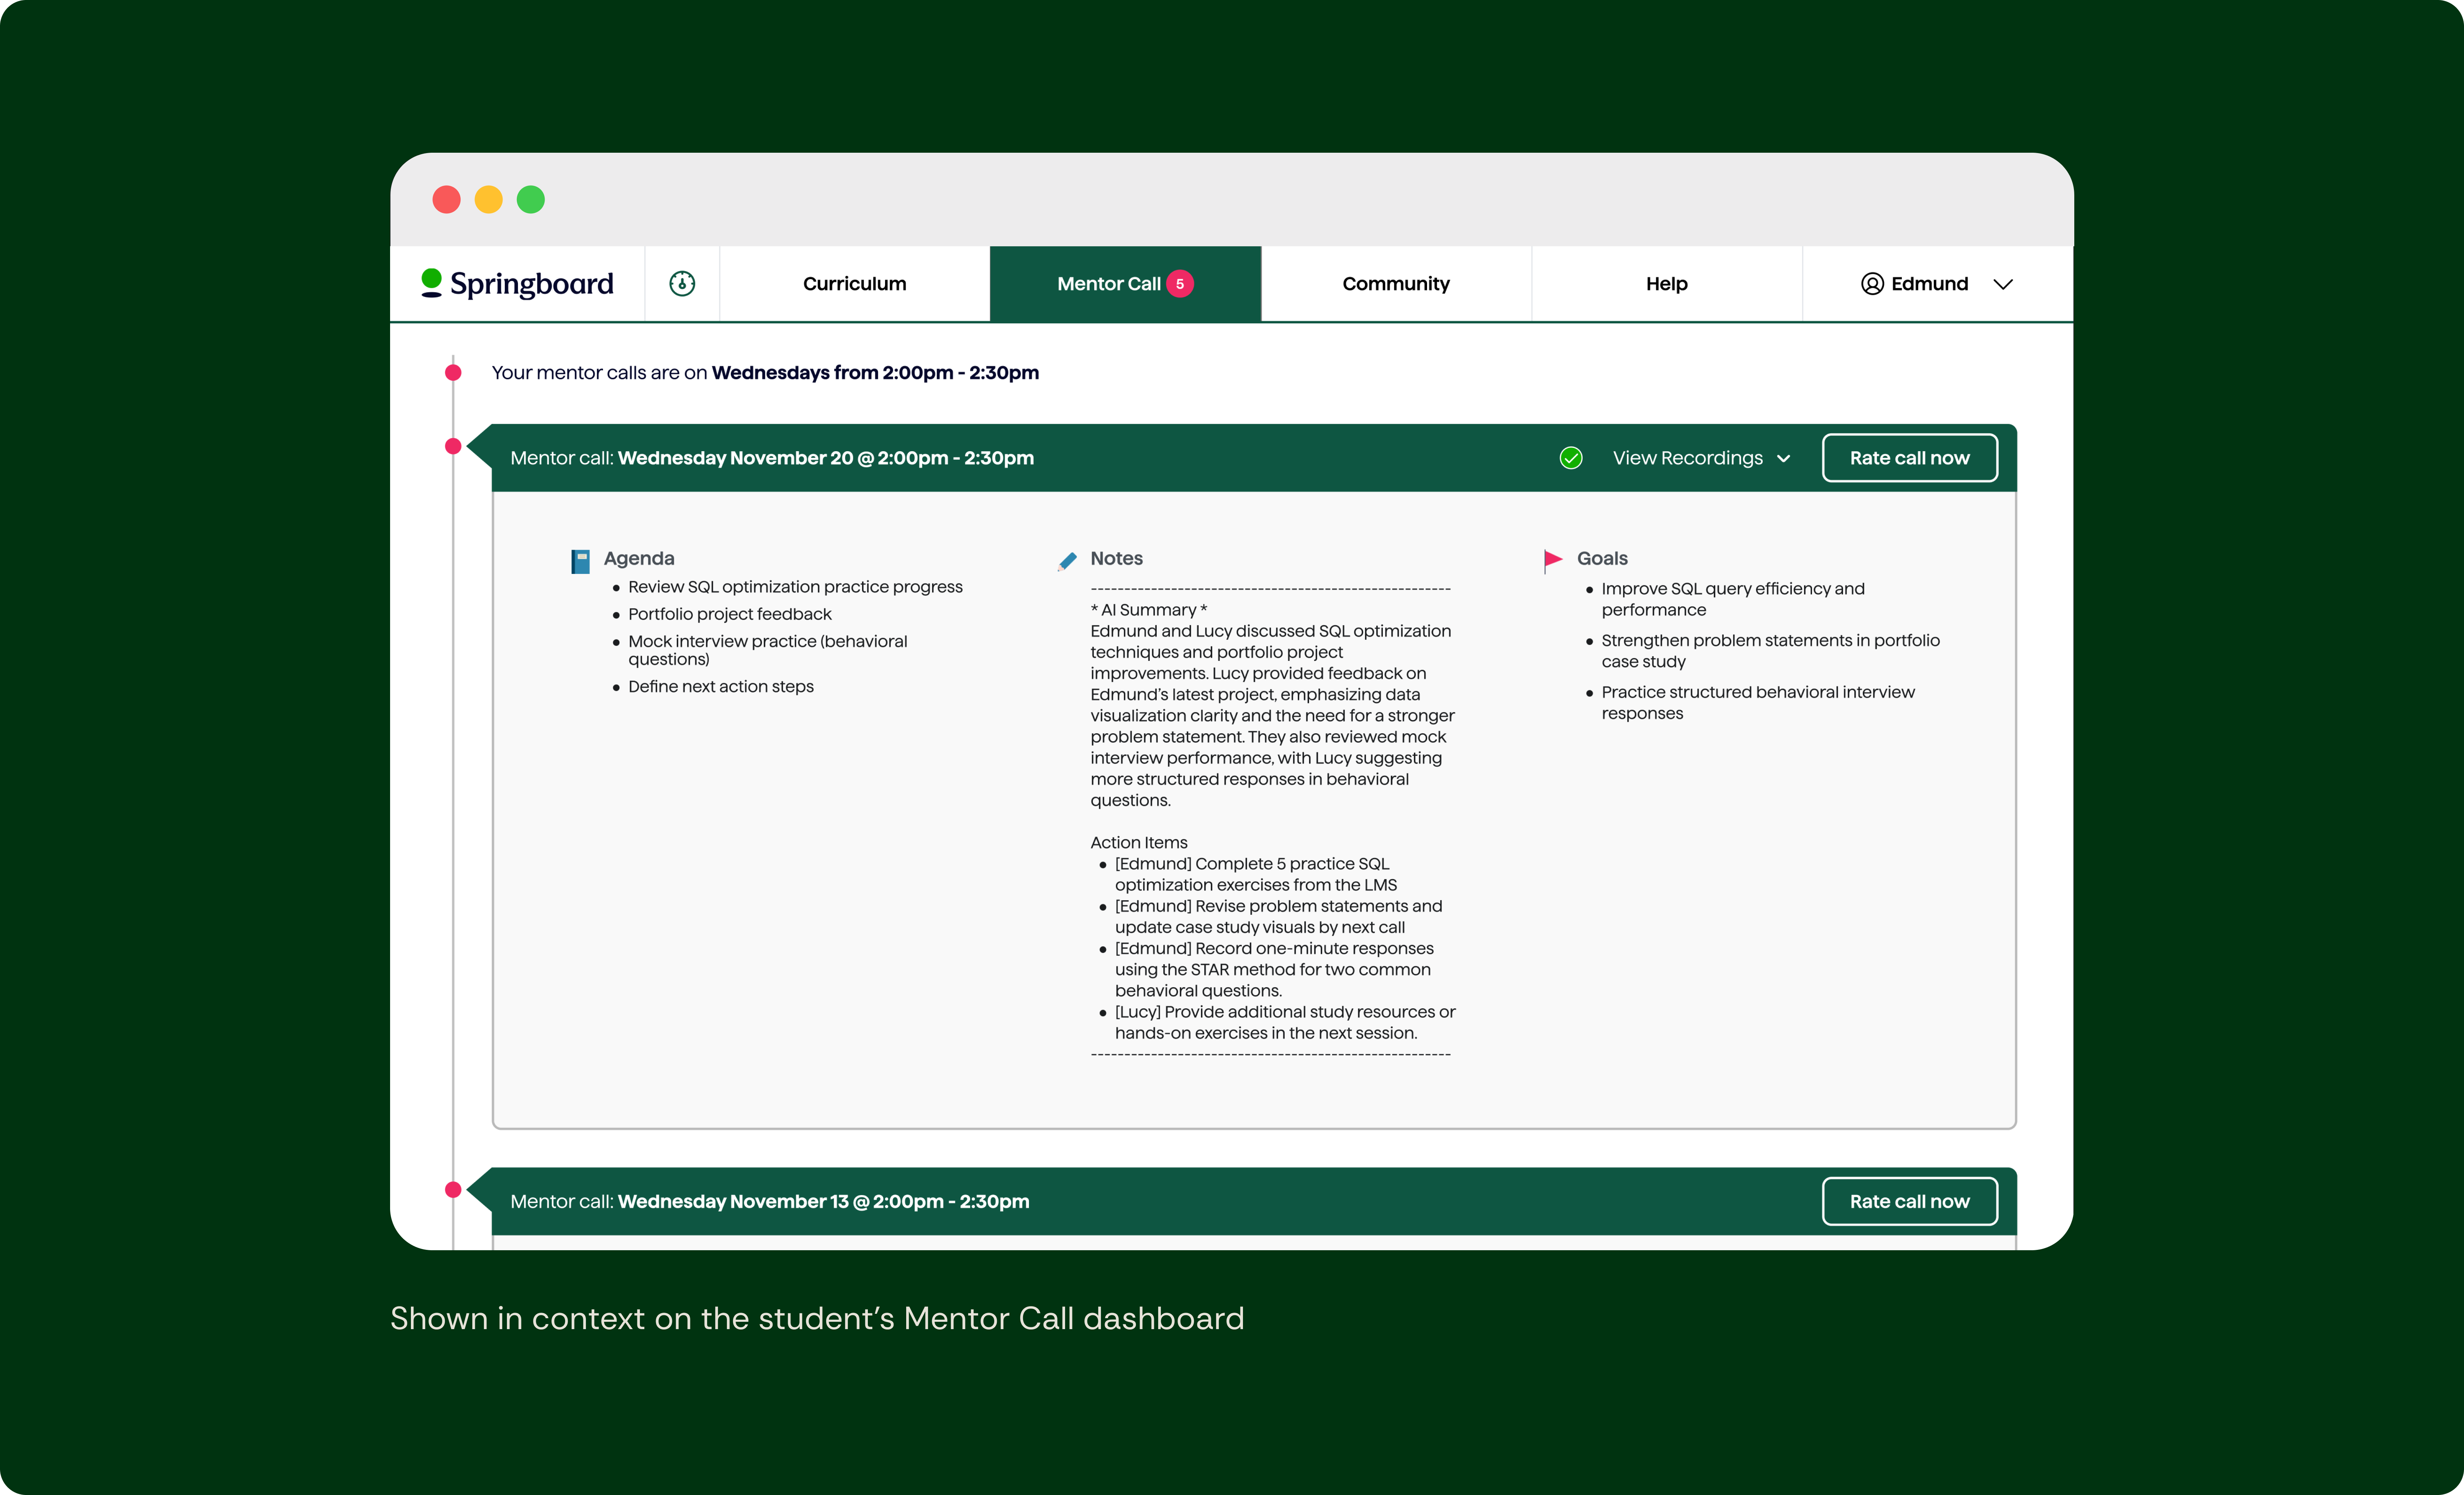
Task: Click the Edmund user profile icon
Action: click(x=1872, y=284)
